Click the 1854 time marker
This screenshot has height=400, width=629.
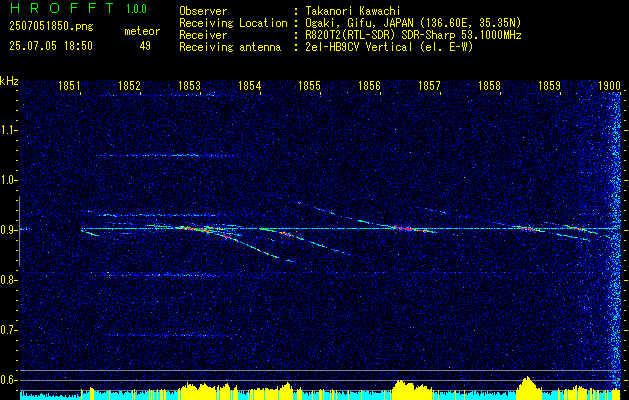point(250,86)
